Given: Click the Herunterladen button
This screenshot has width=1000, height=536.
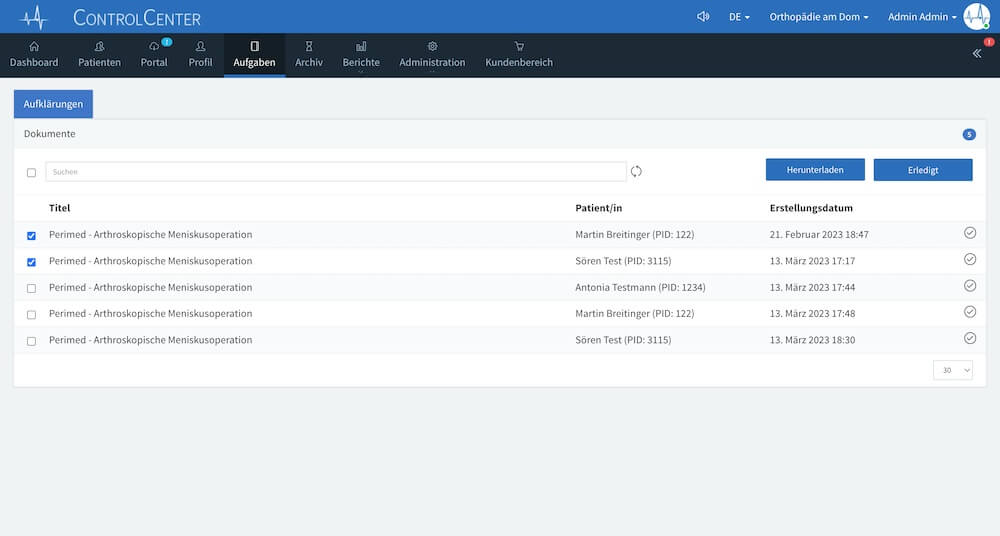Looking at the screenshot, I should coord(815,170).
